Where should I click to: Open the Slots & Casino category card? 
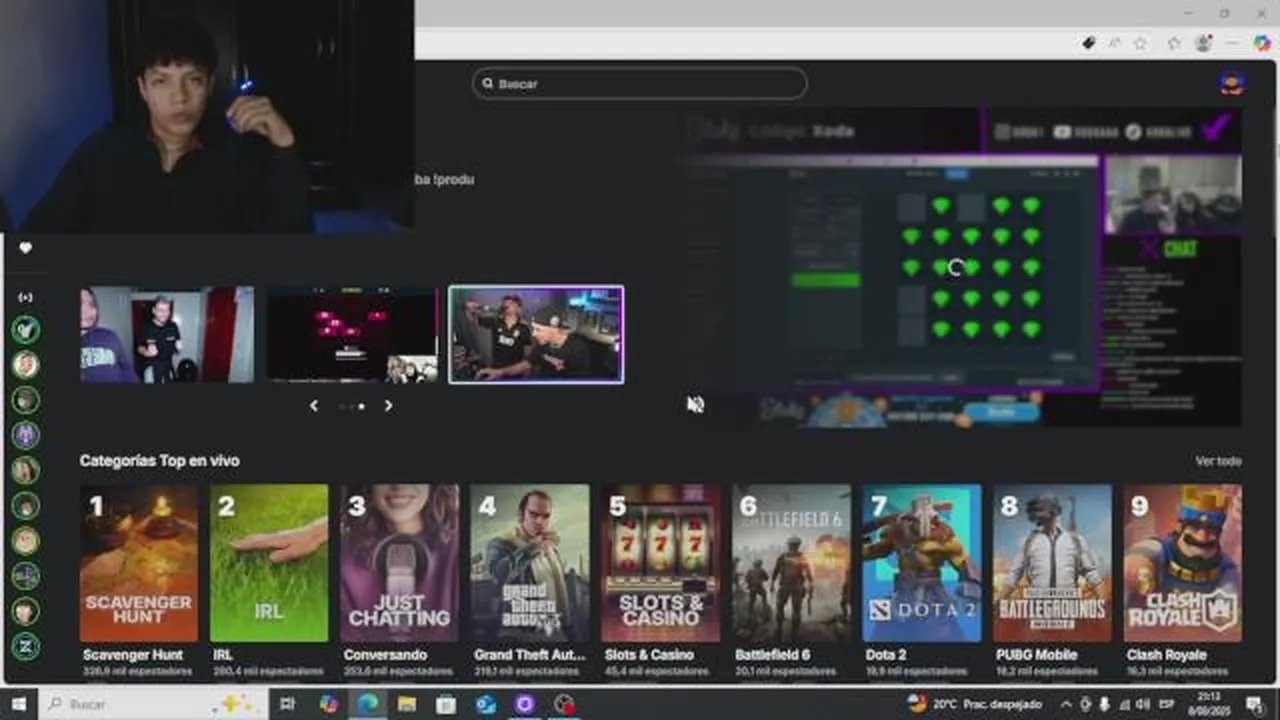661,563
